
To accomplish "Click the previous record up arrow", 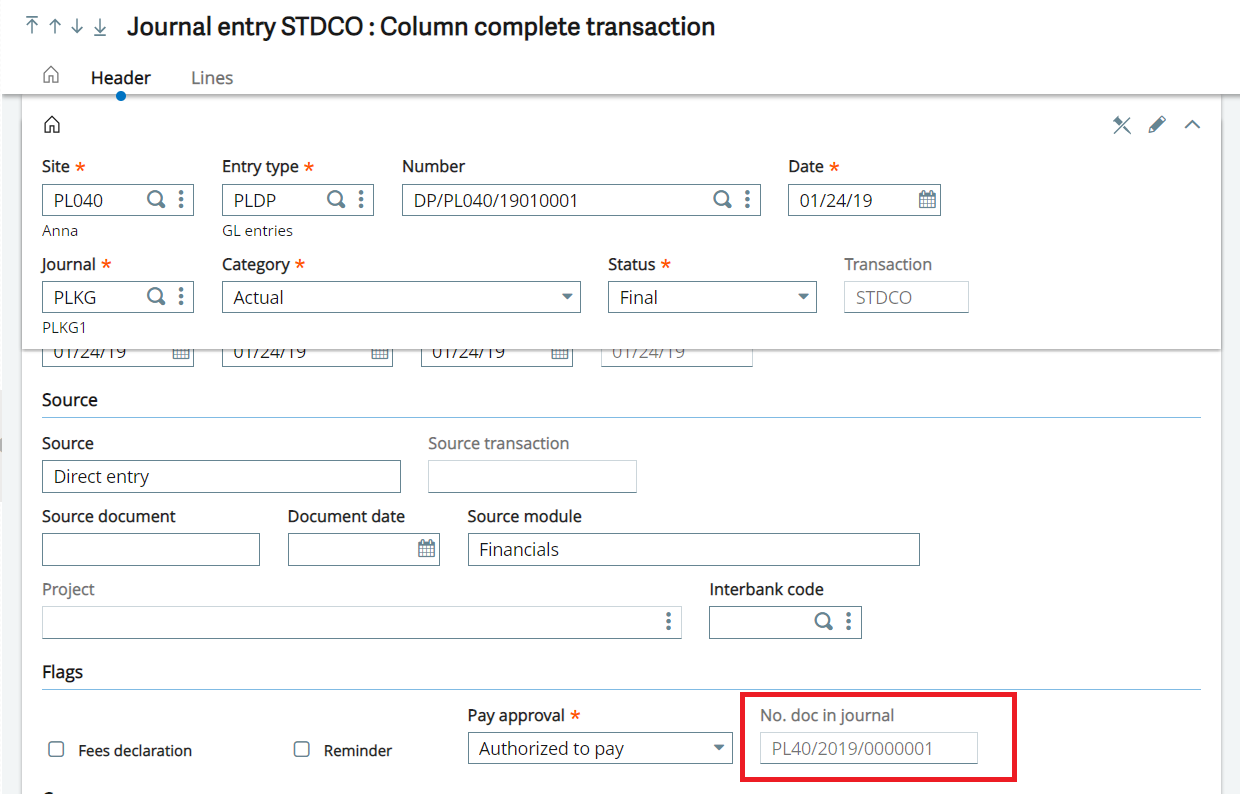I will (x=55, y=27).
